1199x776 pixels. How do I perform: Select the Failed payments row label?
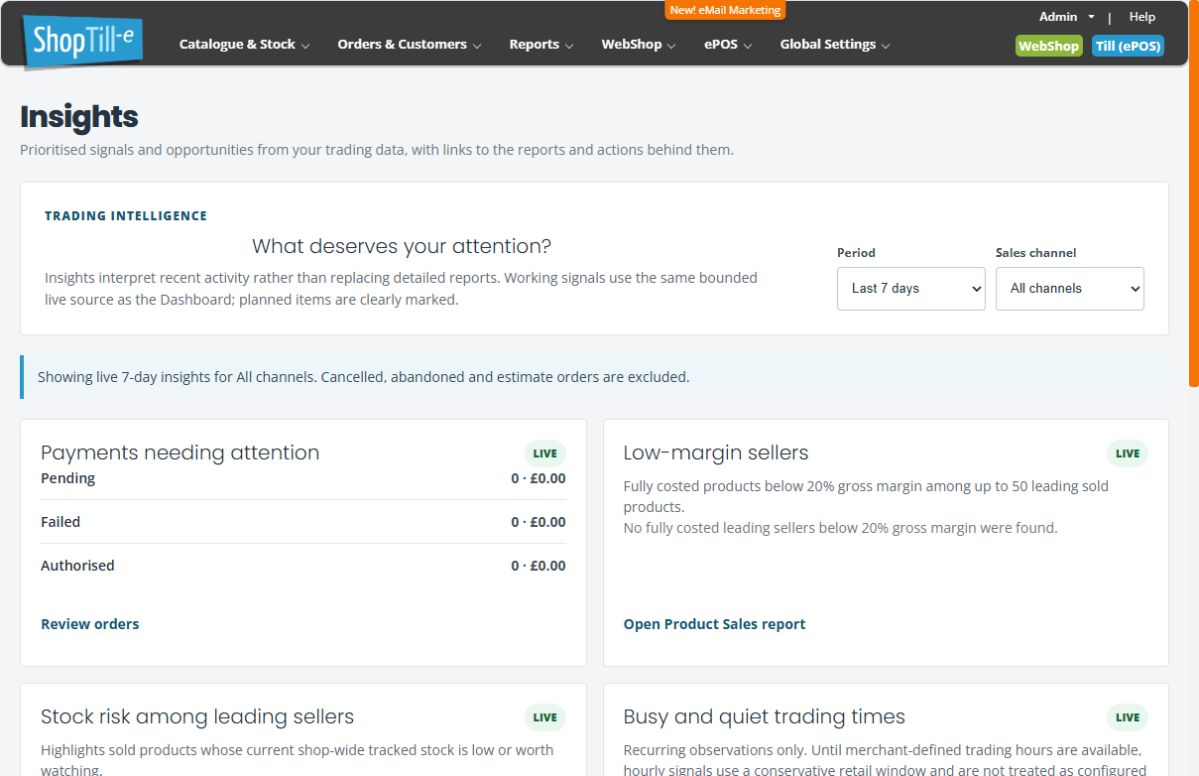click(60, 521)
